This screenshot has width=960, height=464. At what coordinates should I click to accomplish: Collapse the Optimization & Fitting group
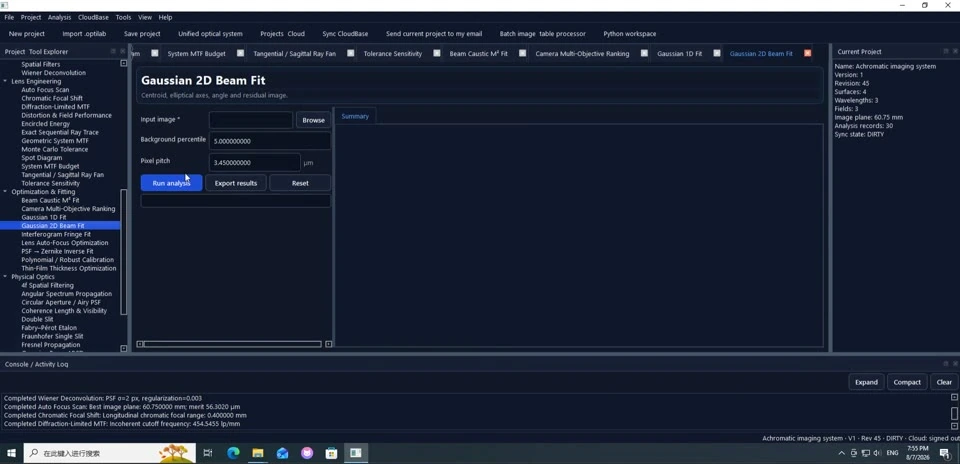[6, 192]
